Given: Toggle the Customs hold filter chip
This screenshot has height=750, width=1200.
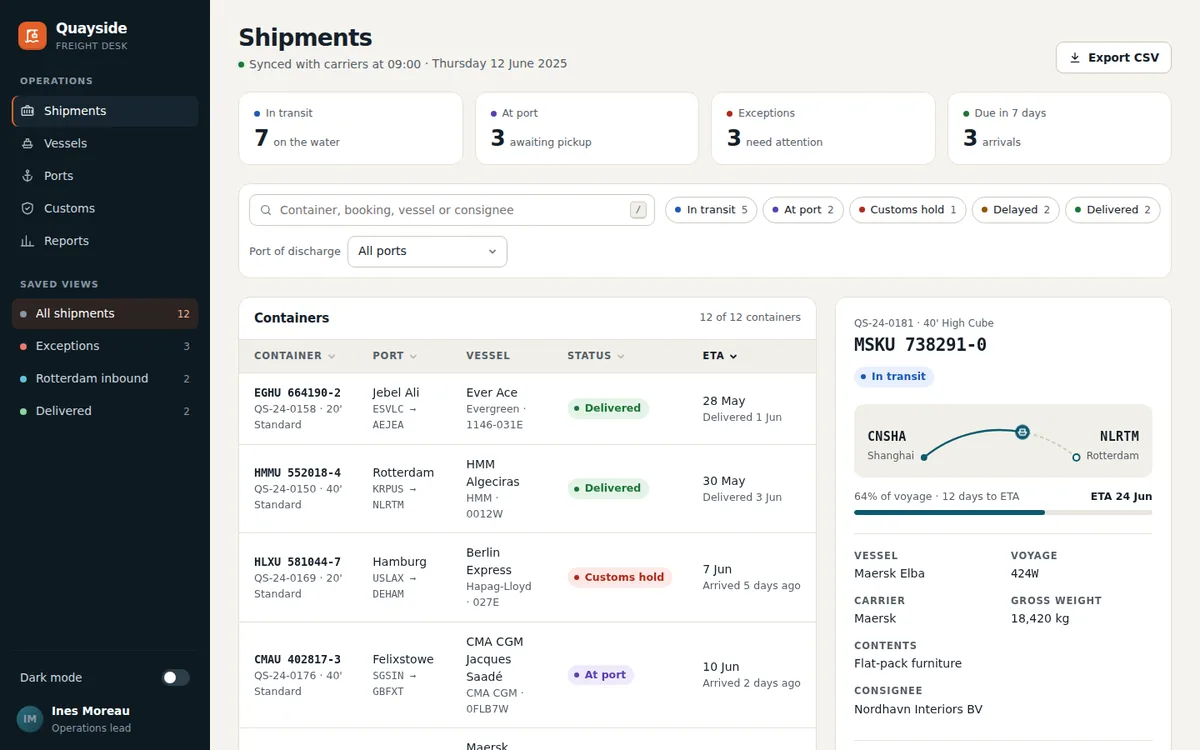Looking at the screenshot, I should pos(908,210).
